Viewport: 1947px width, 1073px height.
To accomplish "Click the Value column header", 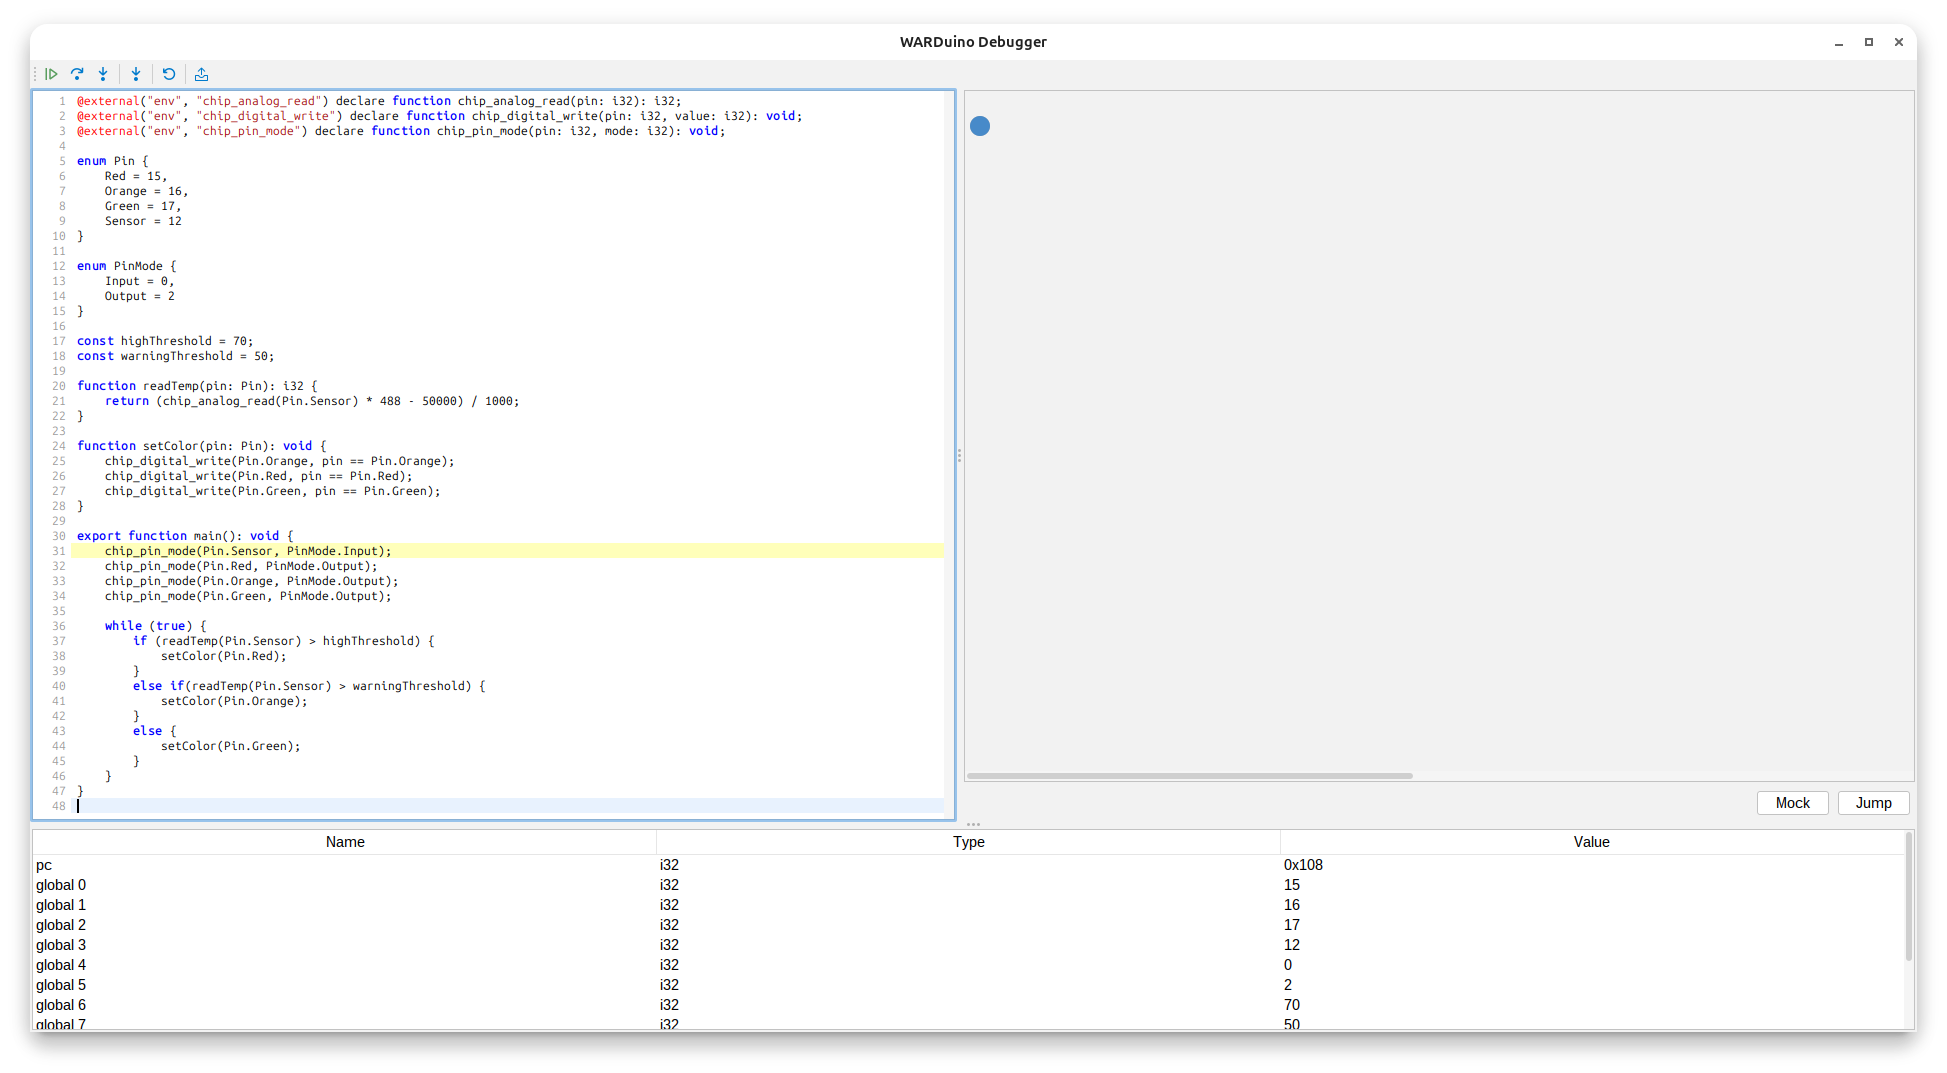I will point(1591,842).
